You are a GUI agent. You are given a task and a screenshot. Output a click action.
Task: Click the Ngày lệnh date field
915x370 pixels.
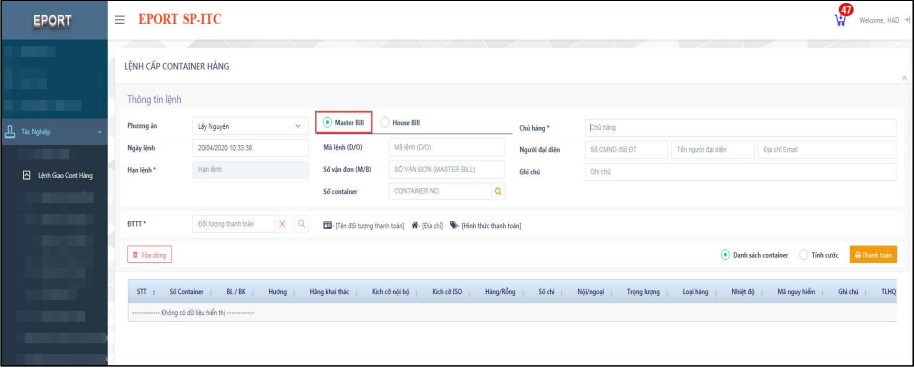(x=250, y=148)
